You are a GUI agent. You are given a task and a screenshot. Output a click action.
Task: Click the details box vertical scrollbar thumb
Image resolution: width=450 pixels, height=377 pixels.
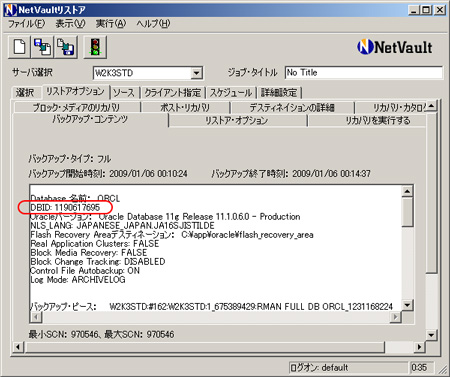coord(407,212)
